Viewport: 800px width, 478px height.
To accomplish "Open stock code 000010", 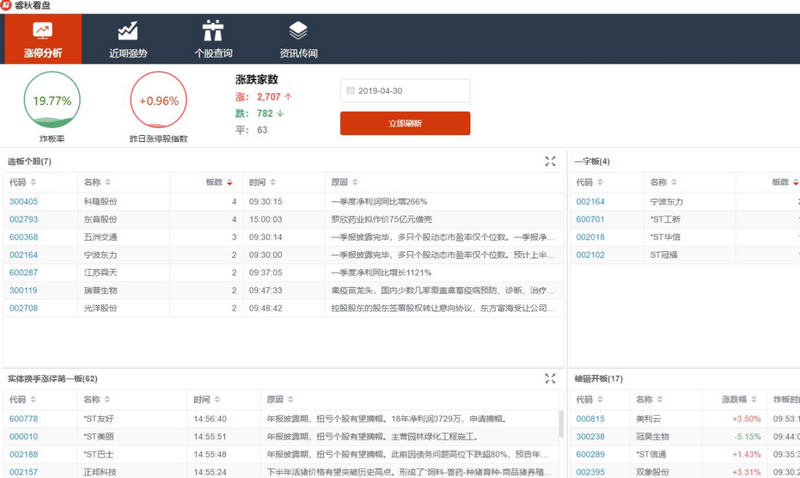I will click(x=23, y=437).
